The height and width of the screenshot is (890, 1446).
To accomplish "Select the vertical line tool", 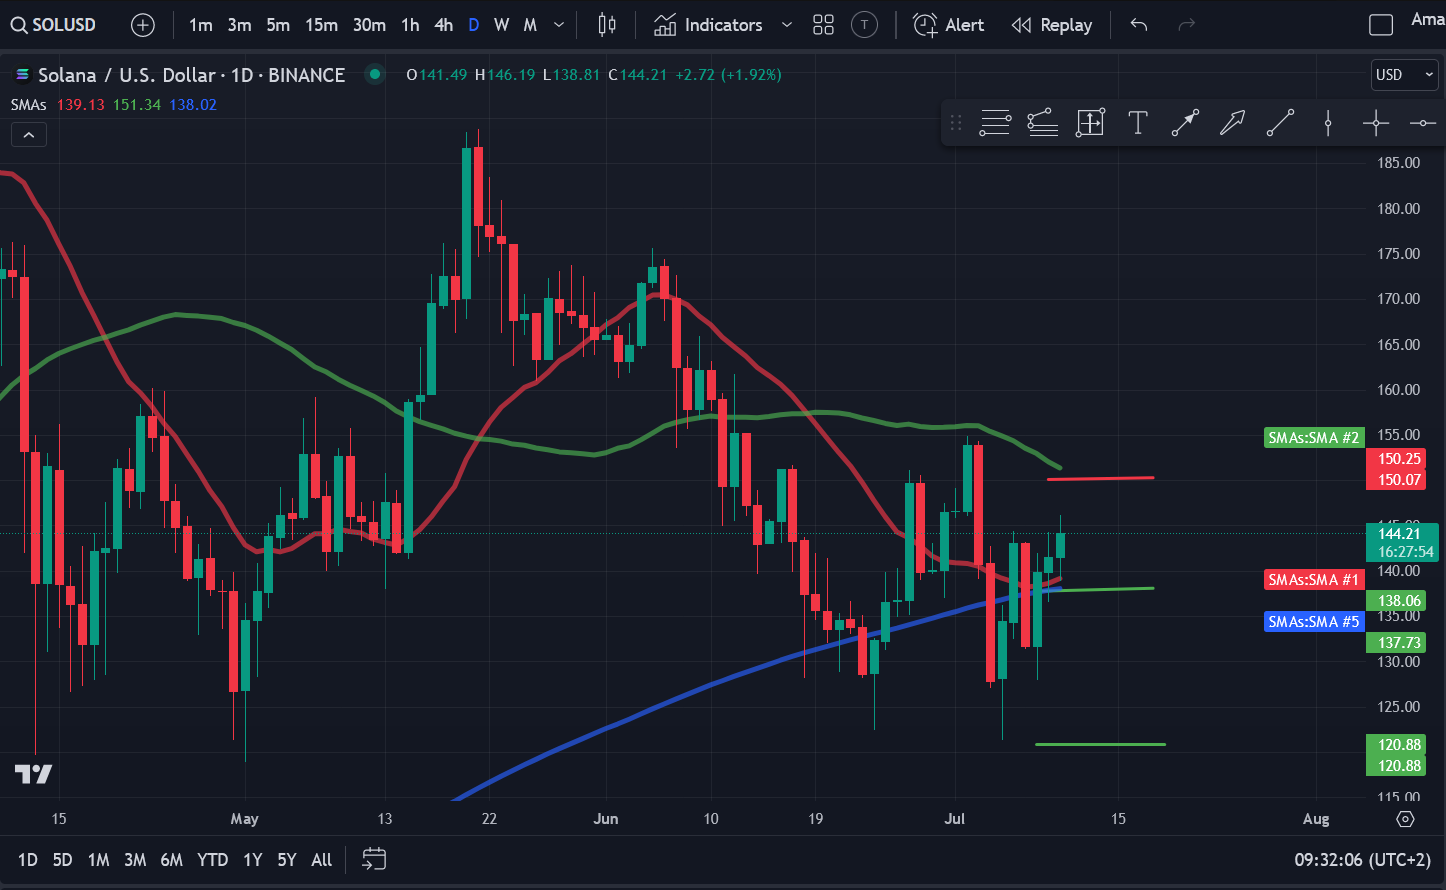I will tap(1328, 123).
